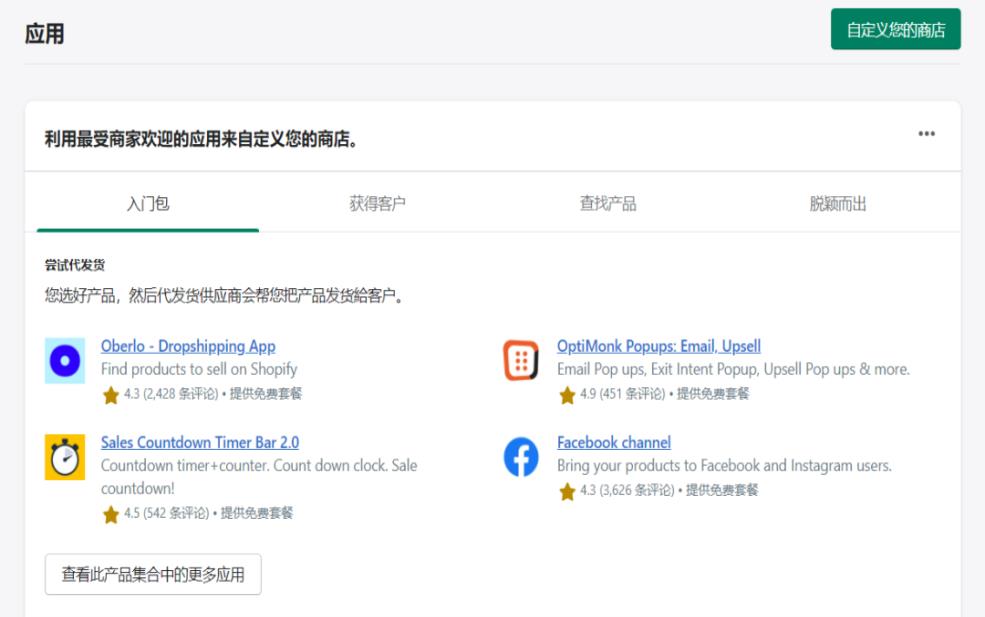Click the '4.5 (542 条评论)' rating text
Image resolution: width=985 pixels, height=617 pixels.
[166, 513]
